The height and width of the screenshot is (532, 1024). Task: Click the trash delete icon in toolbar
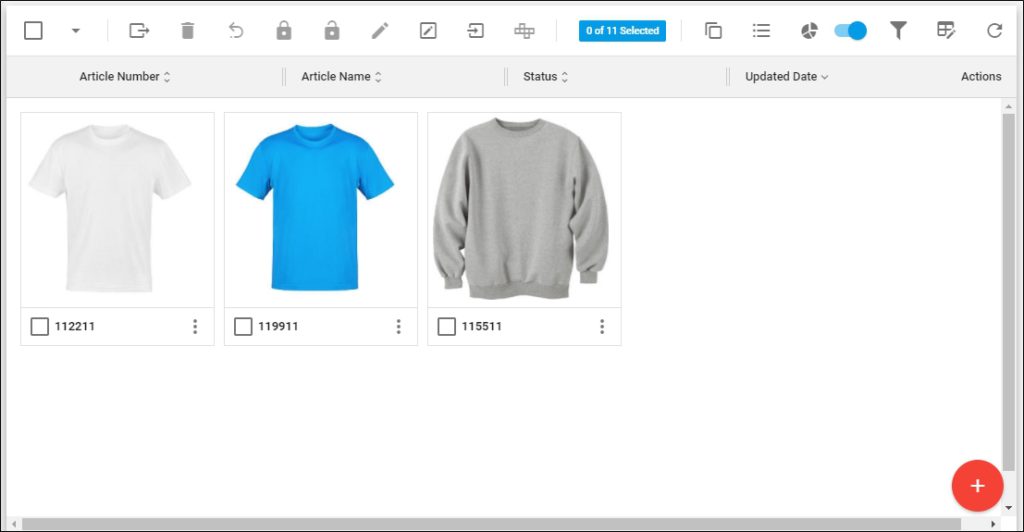[187, 31]
